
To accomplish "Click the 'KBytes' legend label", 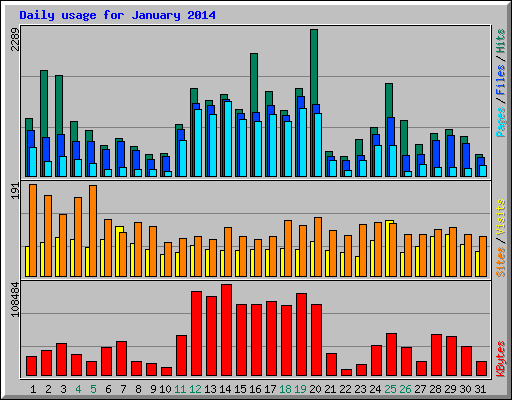I will 500,359.
